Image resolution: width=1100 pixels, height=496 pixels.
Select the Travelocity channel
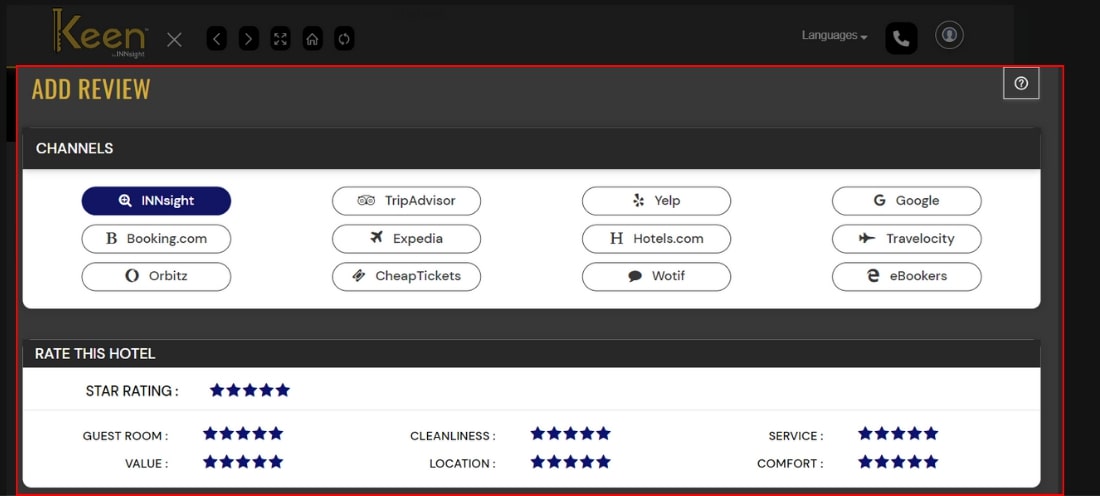click(x=906, y=239)
